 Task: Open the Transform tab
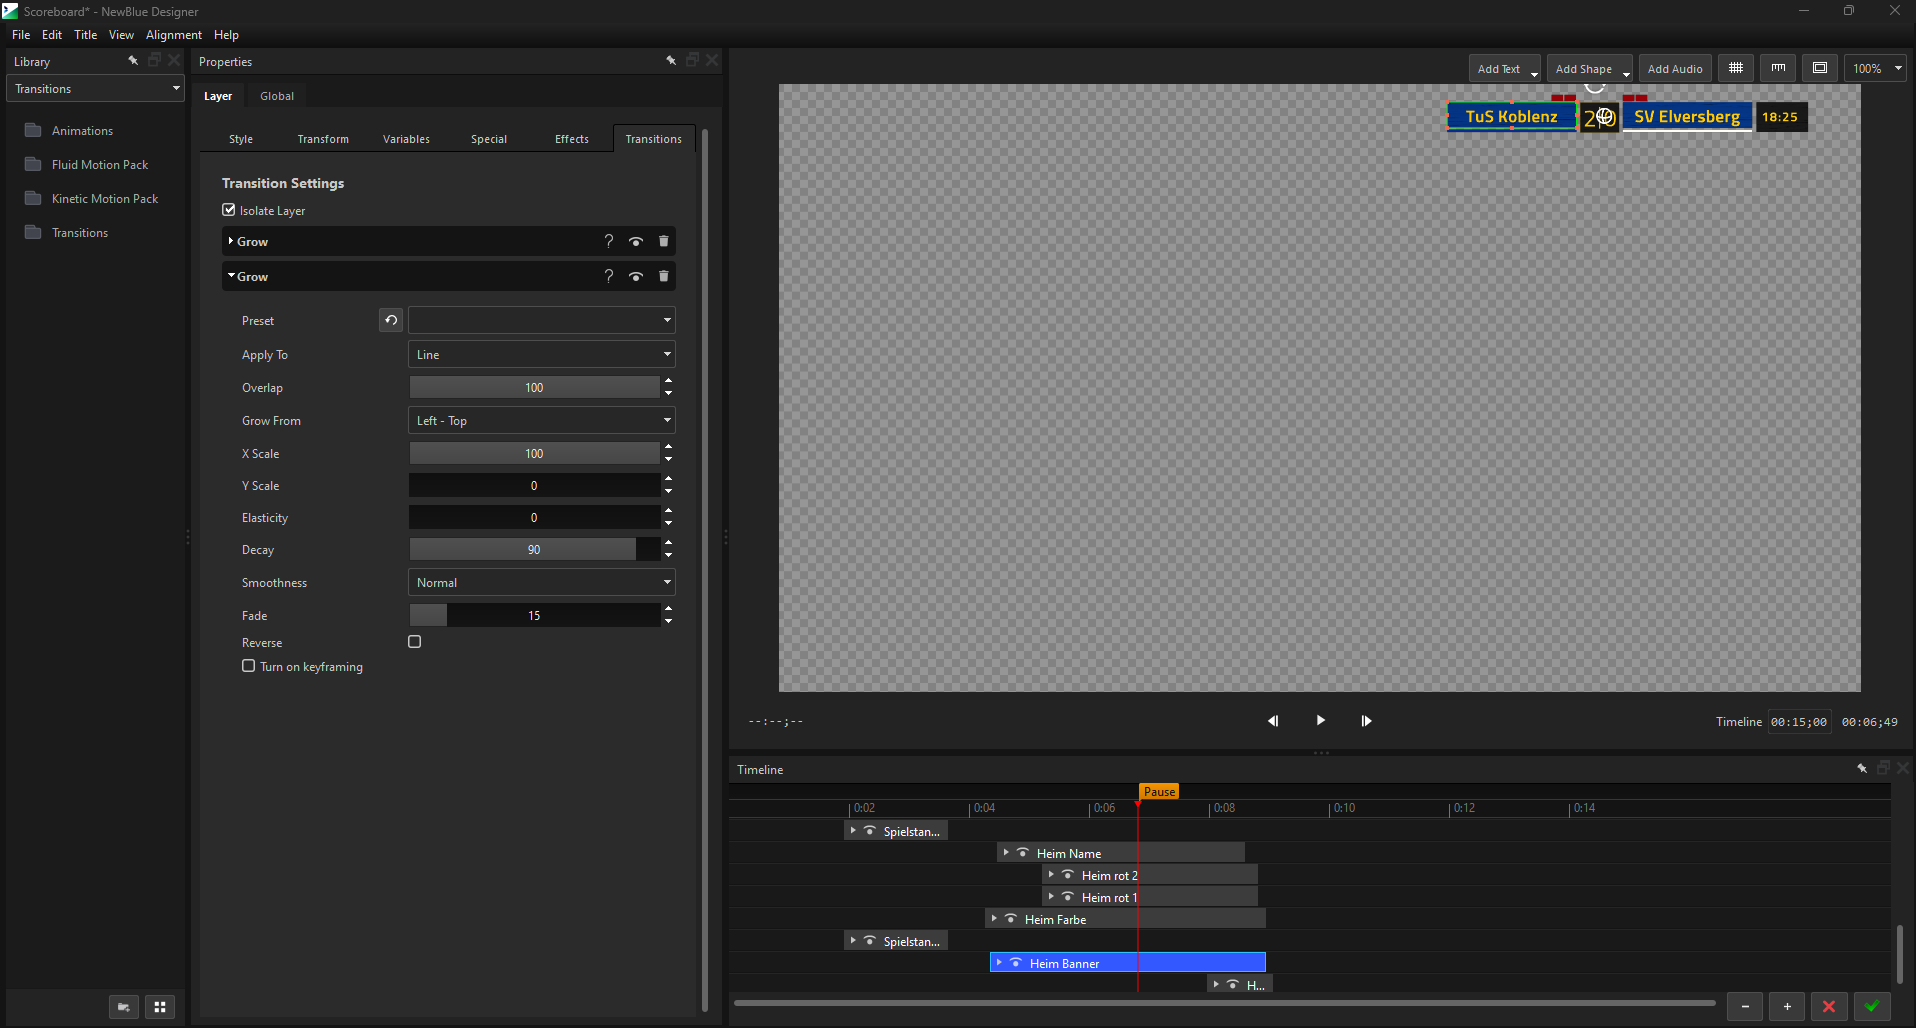pyautogui.click(x=323, y=139)
